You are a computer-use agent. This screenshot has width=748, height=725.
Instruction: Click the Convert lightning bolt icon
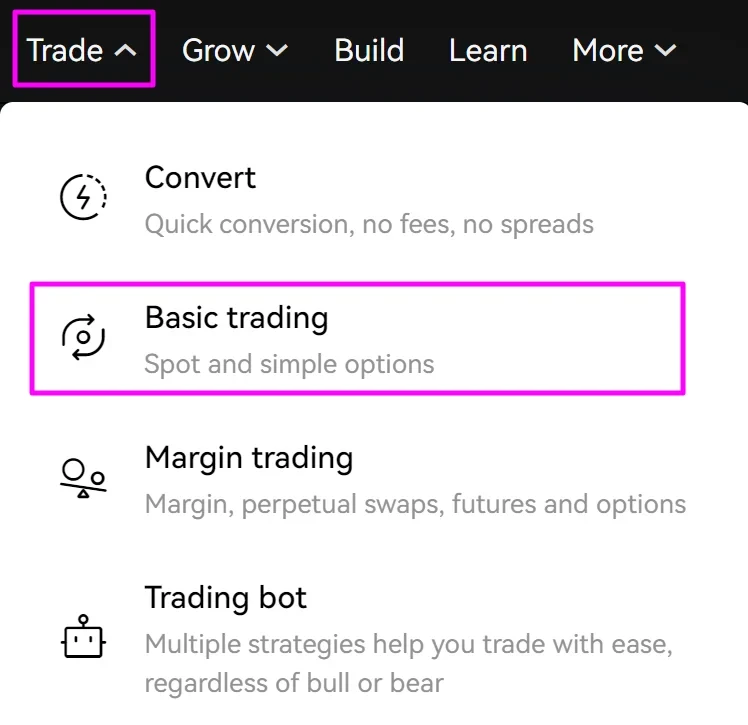point(84,197)
